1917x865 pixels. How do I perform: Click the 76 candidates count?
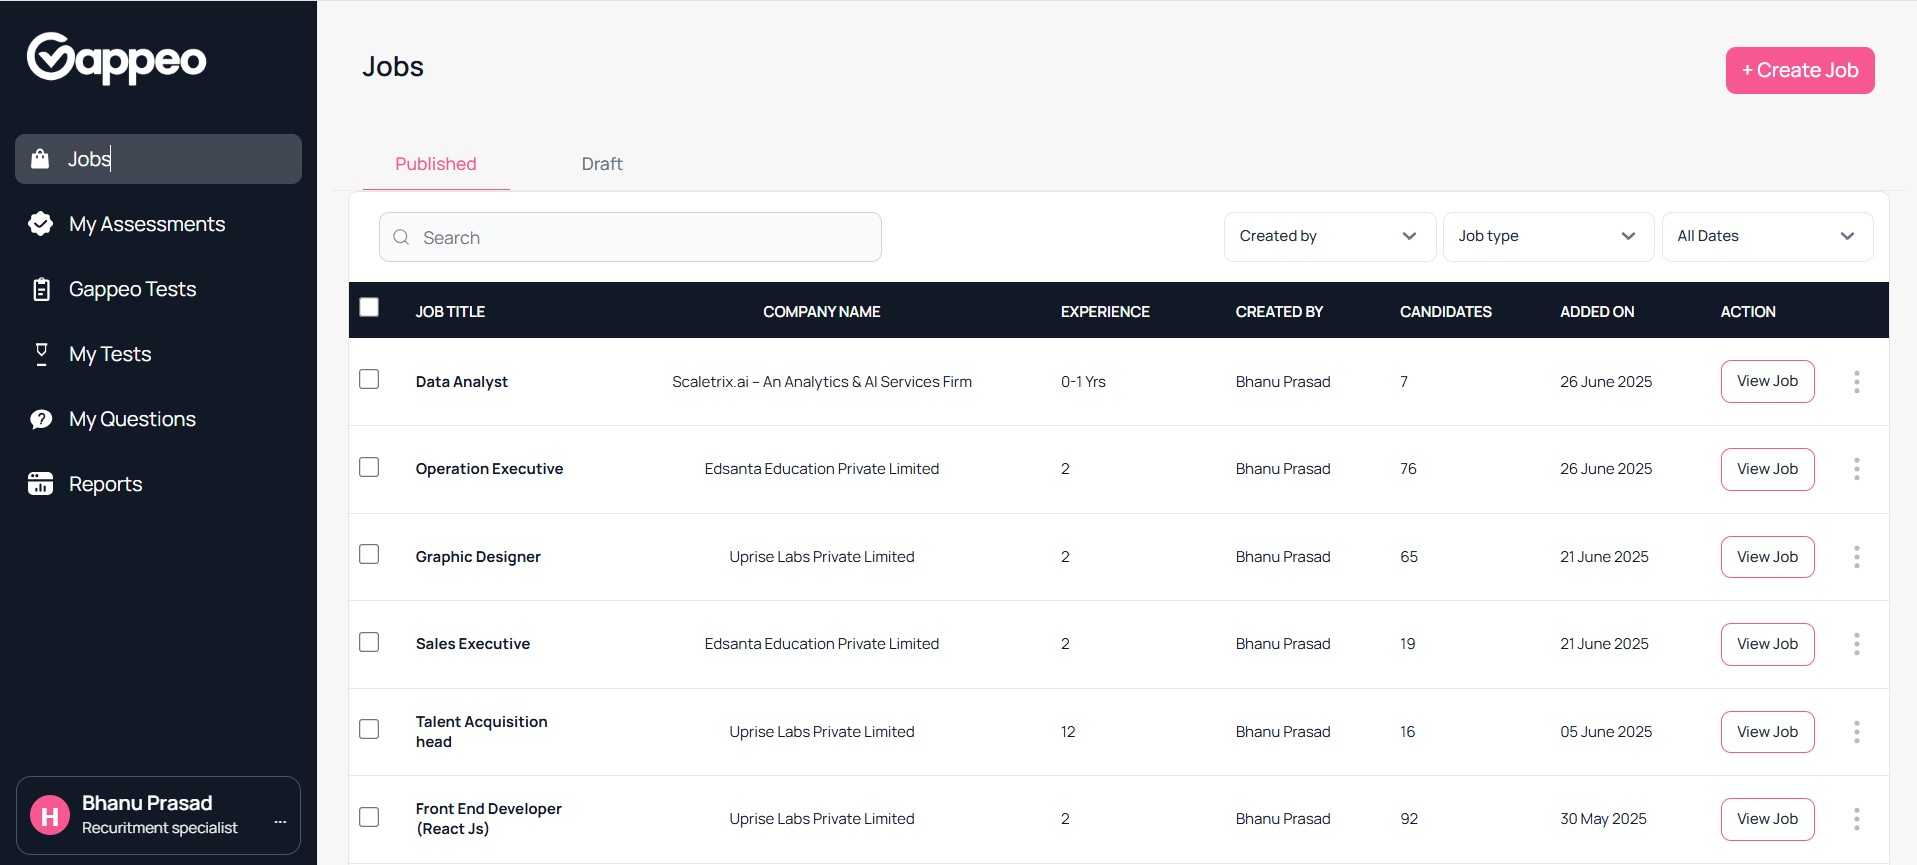click(1408, 469)
